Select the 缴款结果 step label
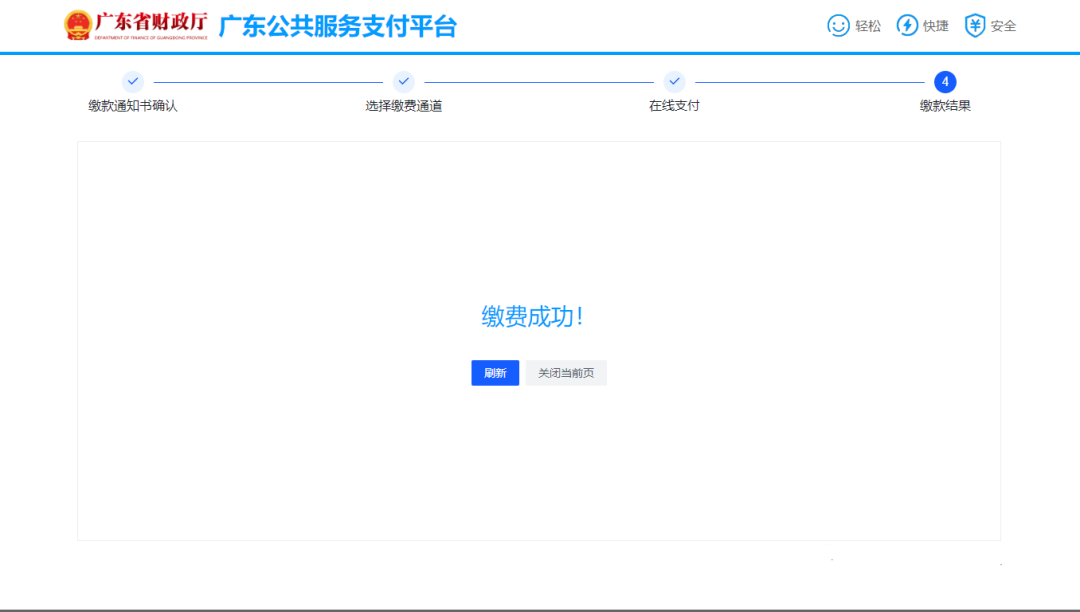The height and width of the screenshot is (612, 1080). (x=945, y=106)
